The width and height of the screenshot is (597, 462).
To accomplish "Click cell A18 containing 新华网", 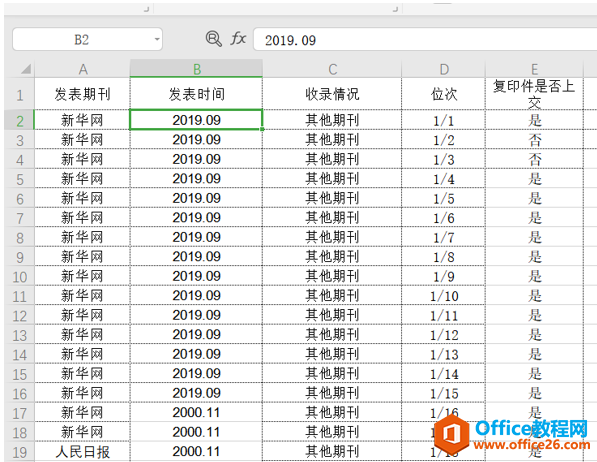I will tap(82, 432).
